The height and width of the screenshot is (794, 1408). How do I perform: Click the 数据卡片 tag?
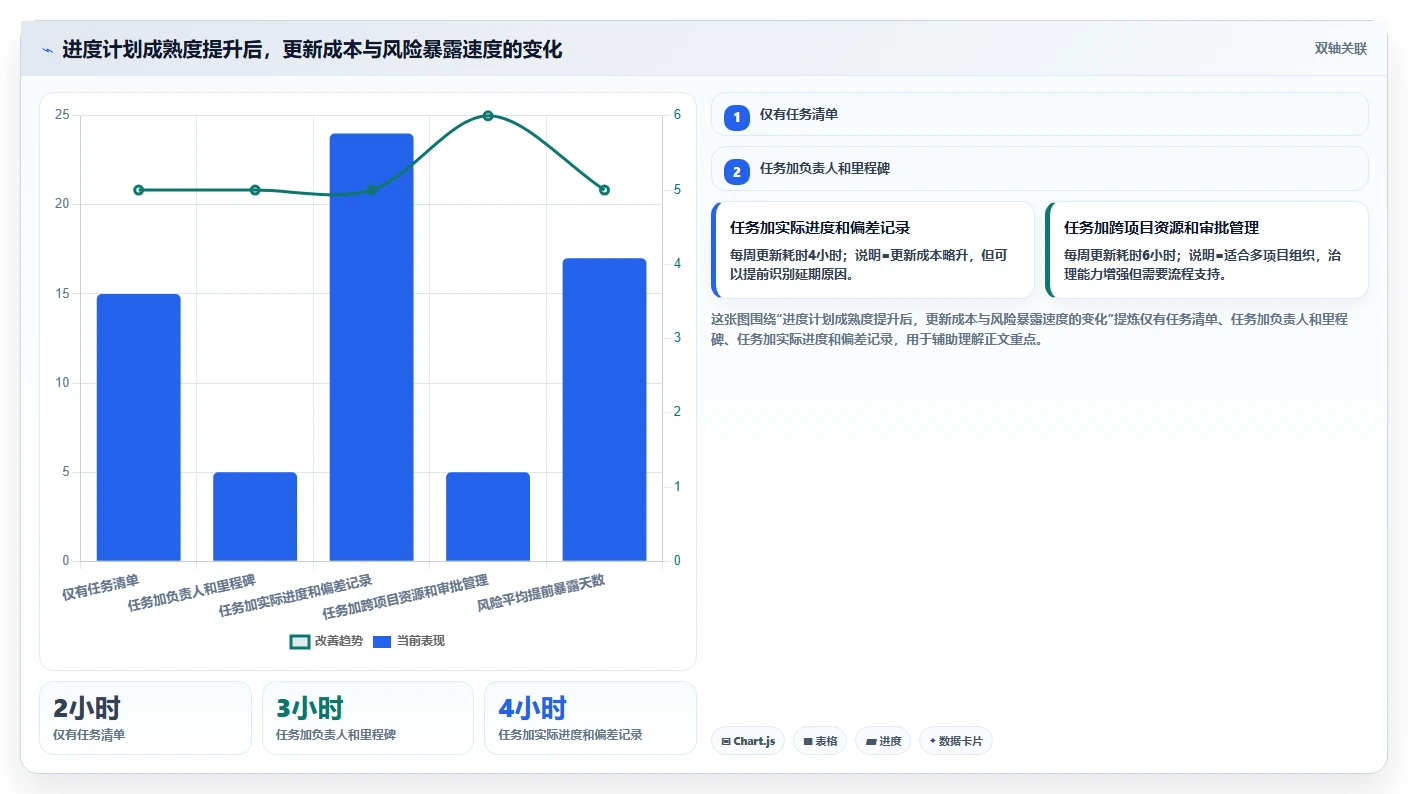955,741
